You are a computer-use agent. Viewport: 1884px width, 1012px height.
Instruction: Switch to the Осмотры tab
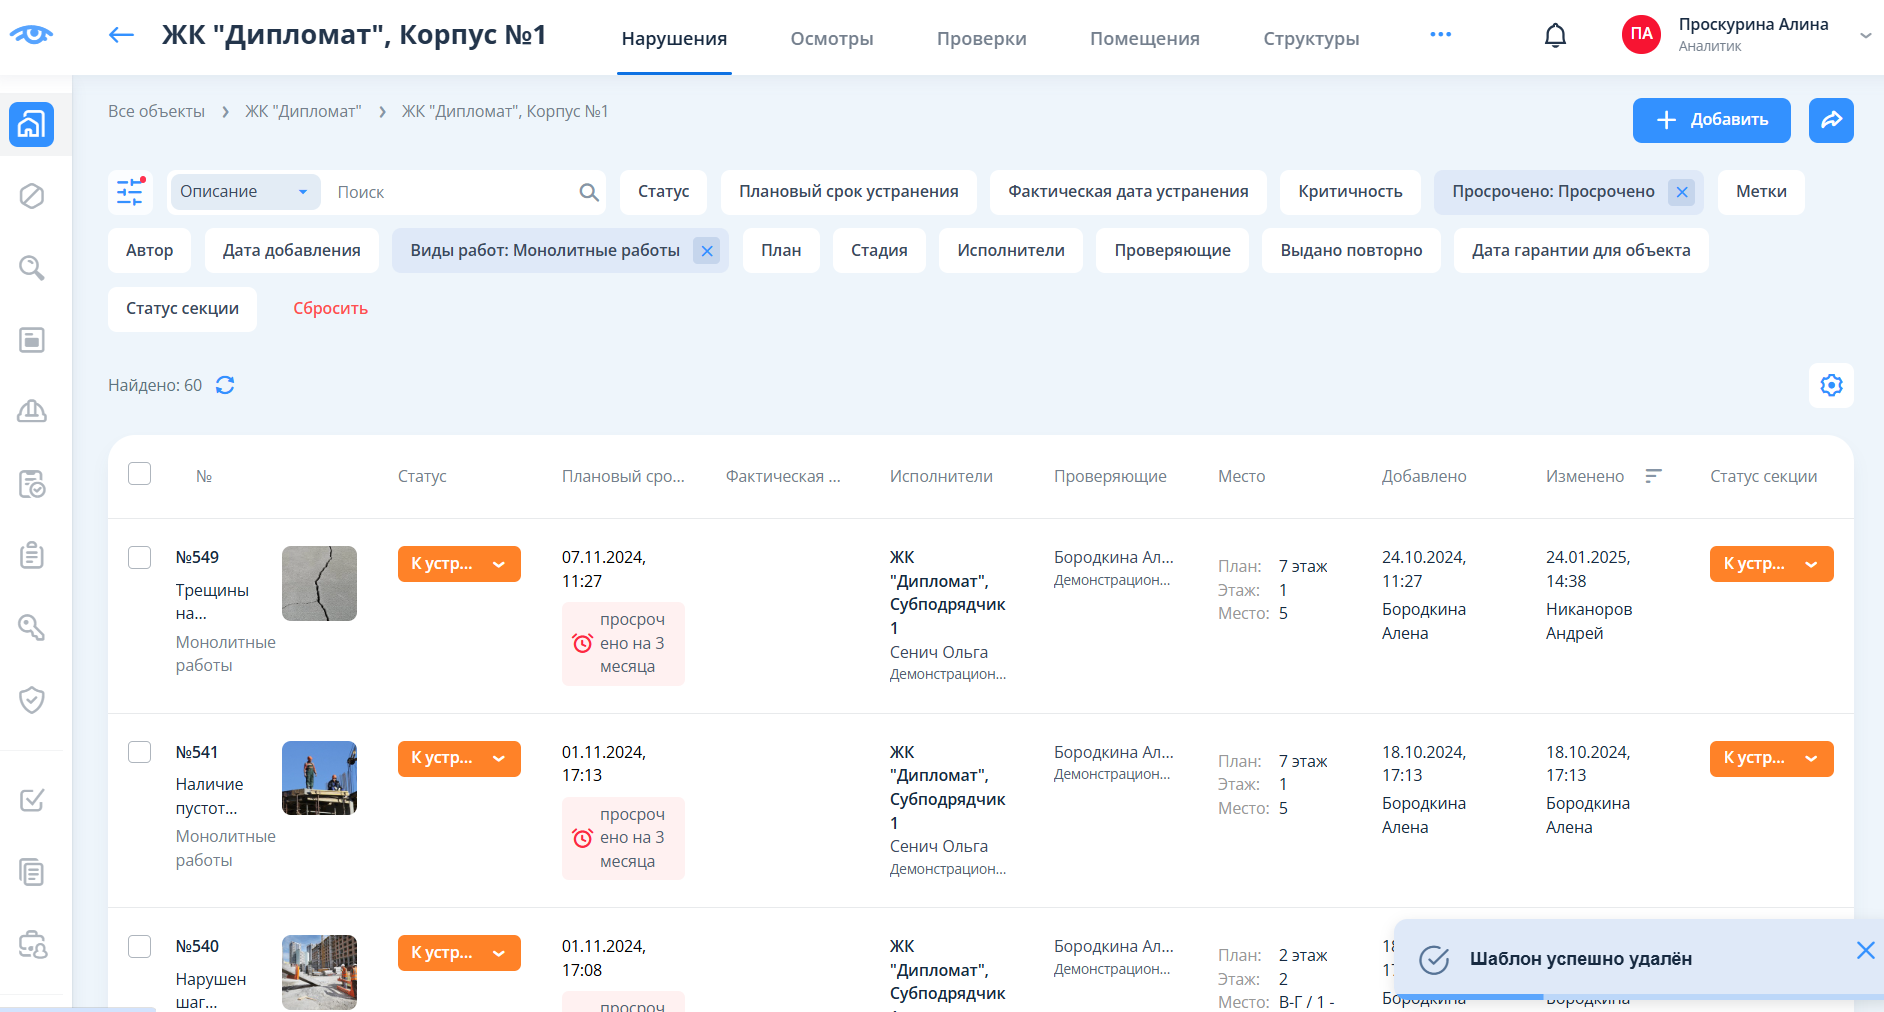[831, 39]
